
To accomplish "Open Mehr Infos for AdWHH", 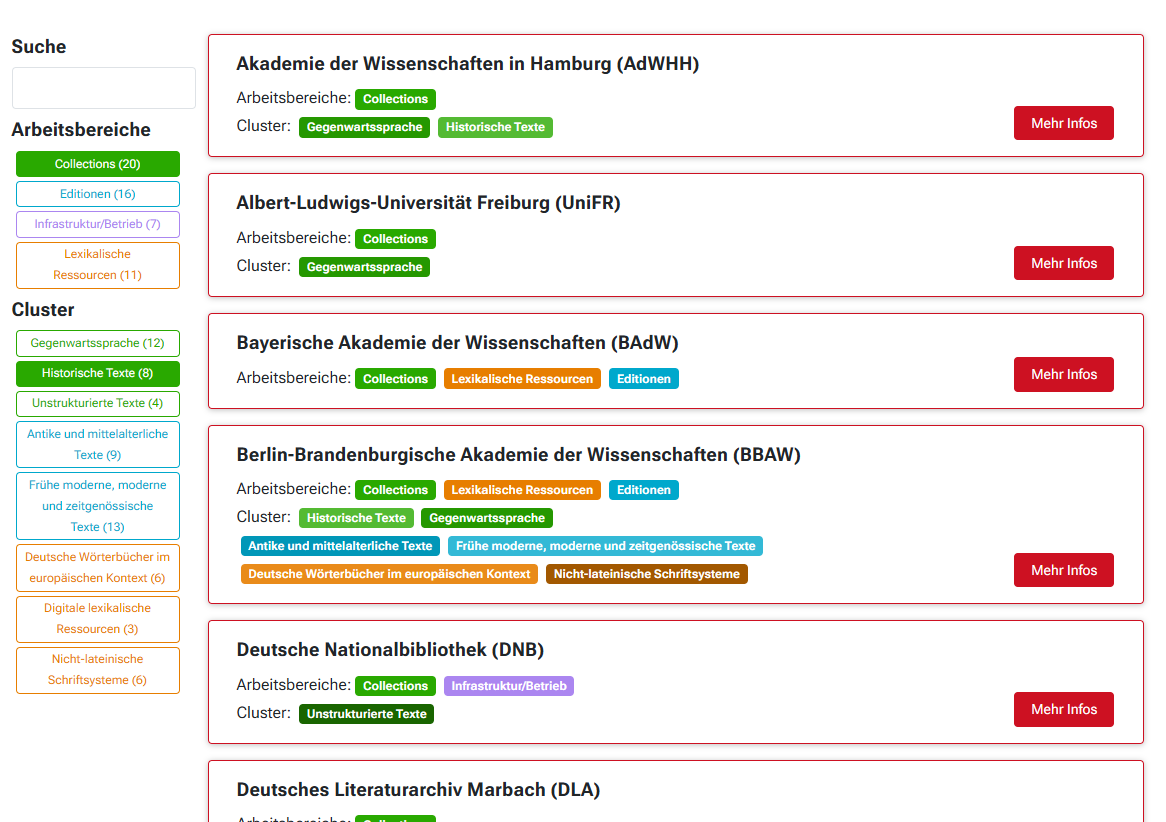I will point(1063,123).
